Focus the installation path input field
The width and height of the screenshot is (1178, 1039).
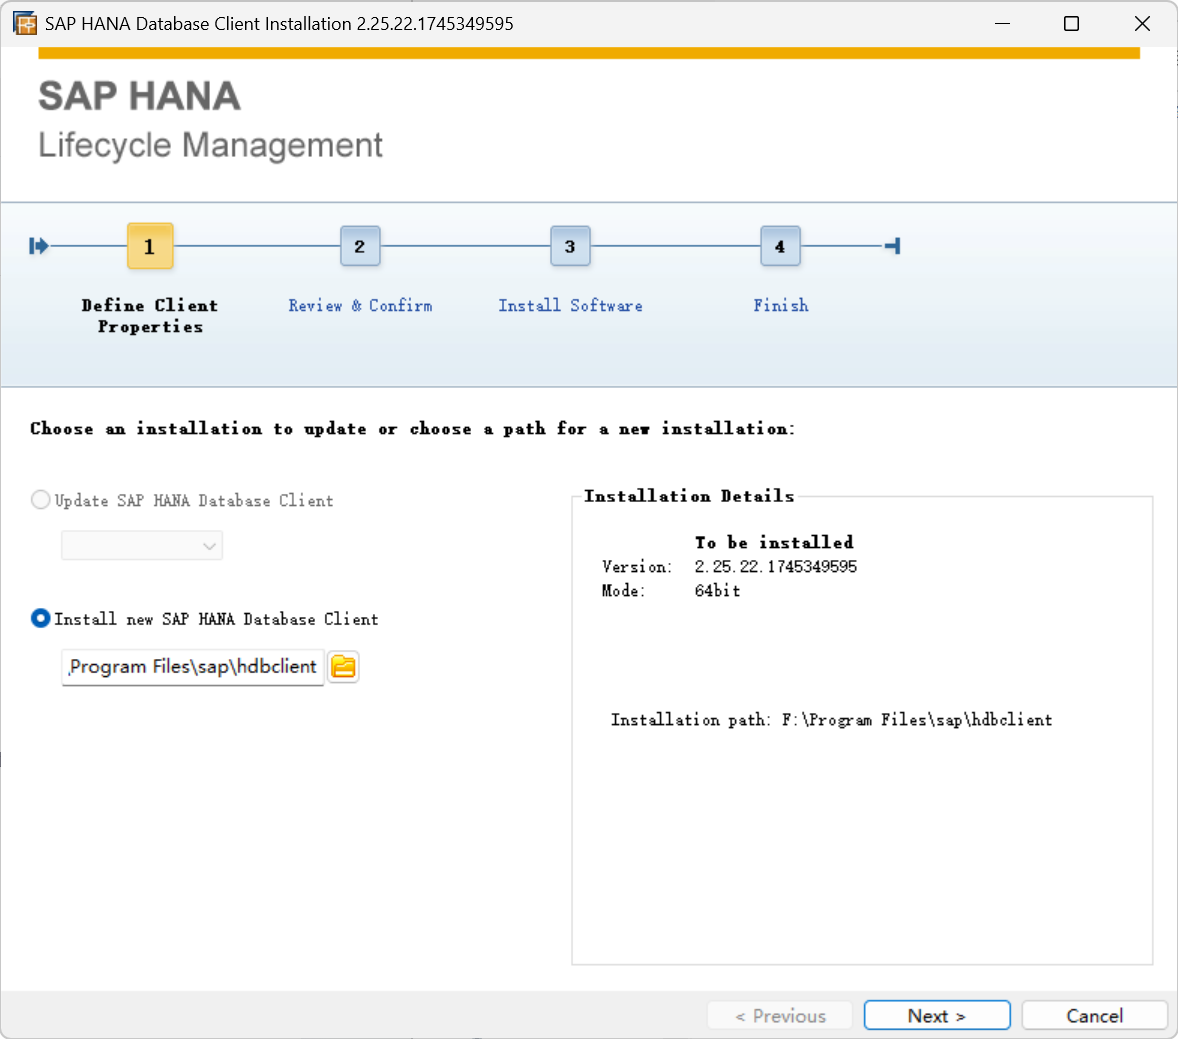192,666
